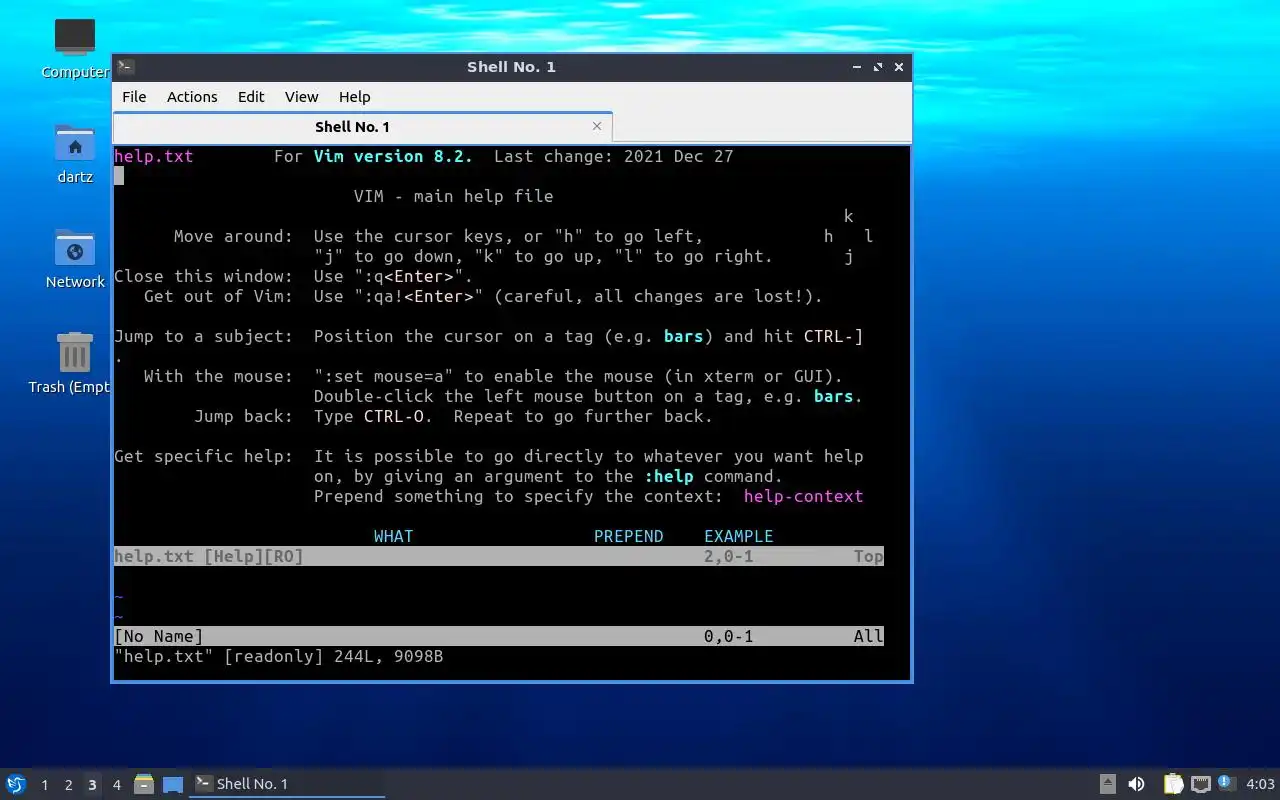Screen dimensions: 1280x800
Task: Click the 'Close this window:' label
Action: [203, 276]
